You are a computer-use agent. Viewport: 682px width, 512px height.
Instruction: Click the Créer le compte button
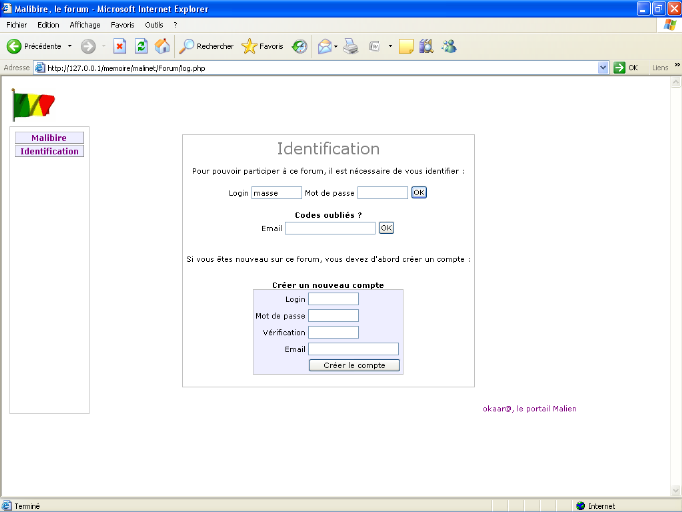pyautogui.click(x=354, y=365)
